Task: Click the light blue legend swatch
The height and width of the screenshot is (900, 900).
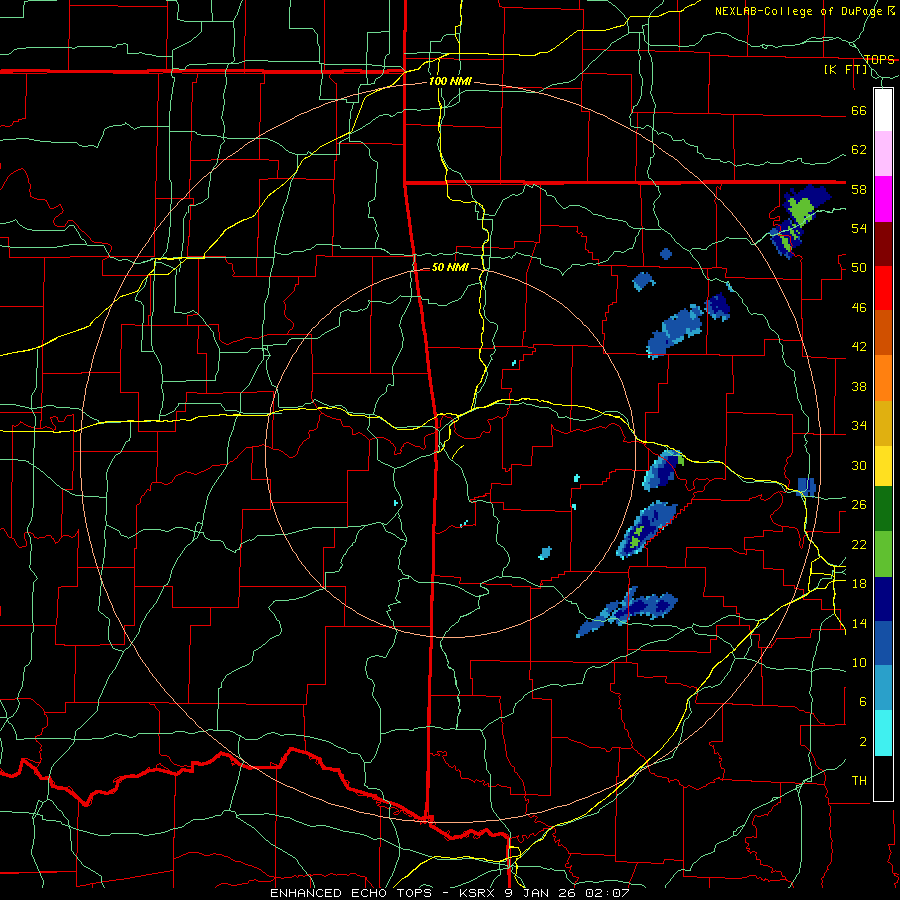Action: pos(883,688)
